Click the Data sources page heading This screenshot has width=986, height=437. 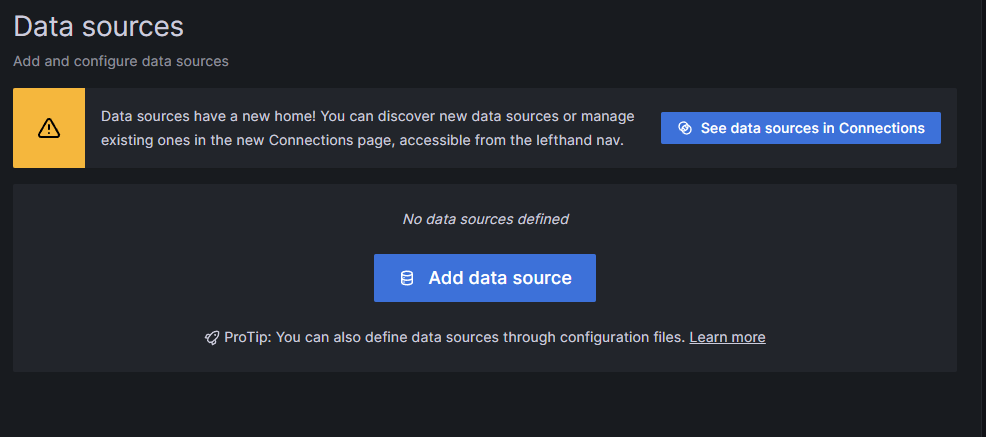(x=99, y=27)
